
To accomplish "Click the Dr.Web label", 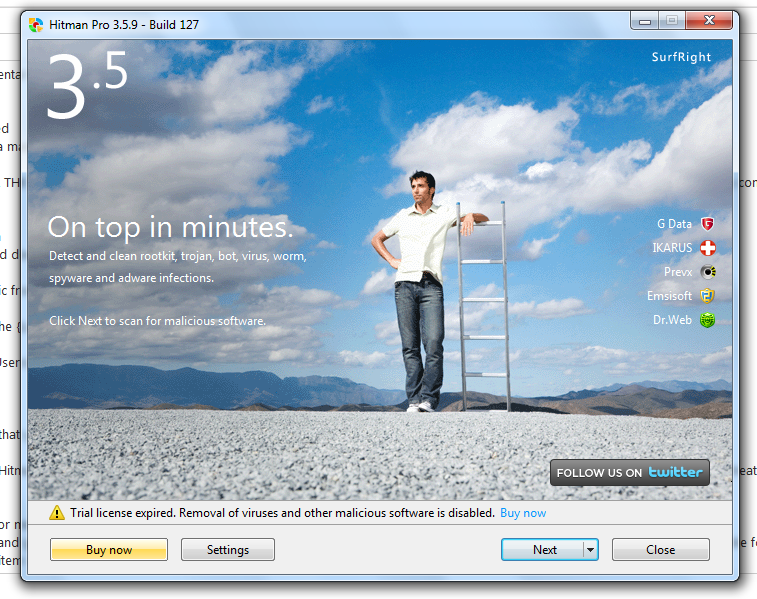I will (672, 320).
